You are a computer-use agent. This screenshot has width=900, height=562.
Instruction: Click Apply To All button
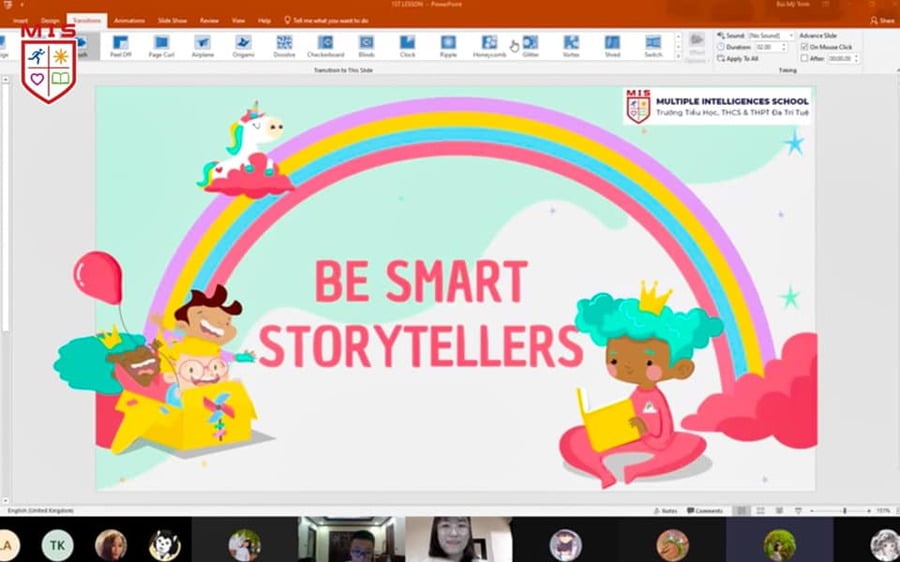(741, 59)
